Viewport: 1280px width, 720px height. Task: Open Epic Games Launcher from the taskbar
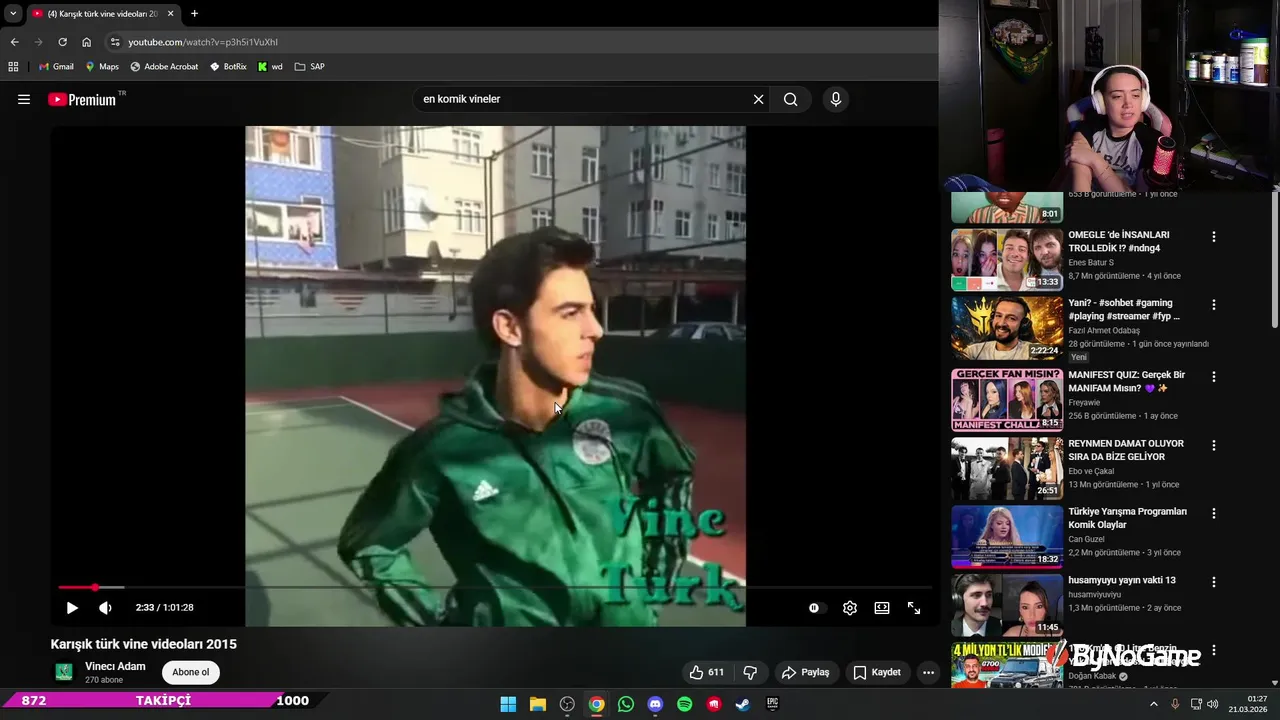[x=772, y=704]
